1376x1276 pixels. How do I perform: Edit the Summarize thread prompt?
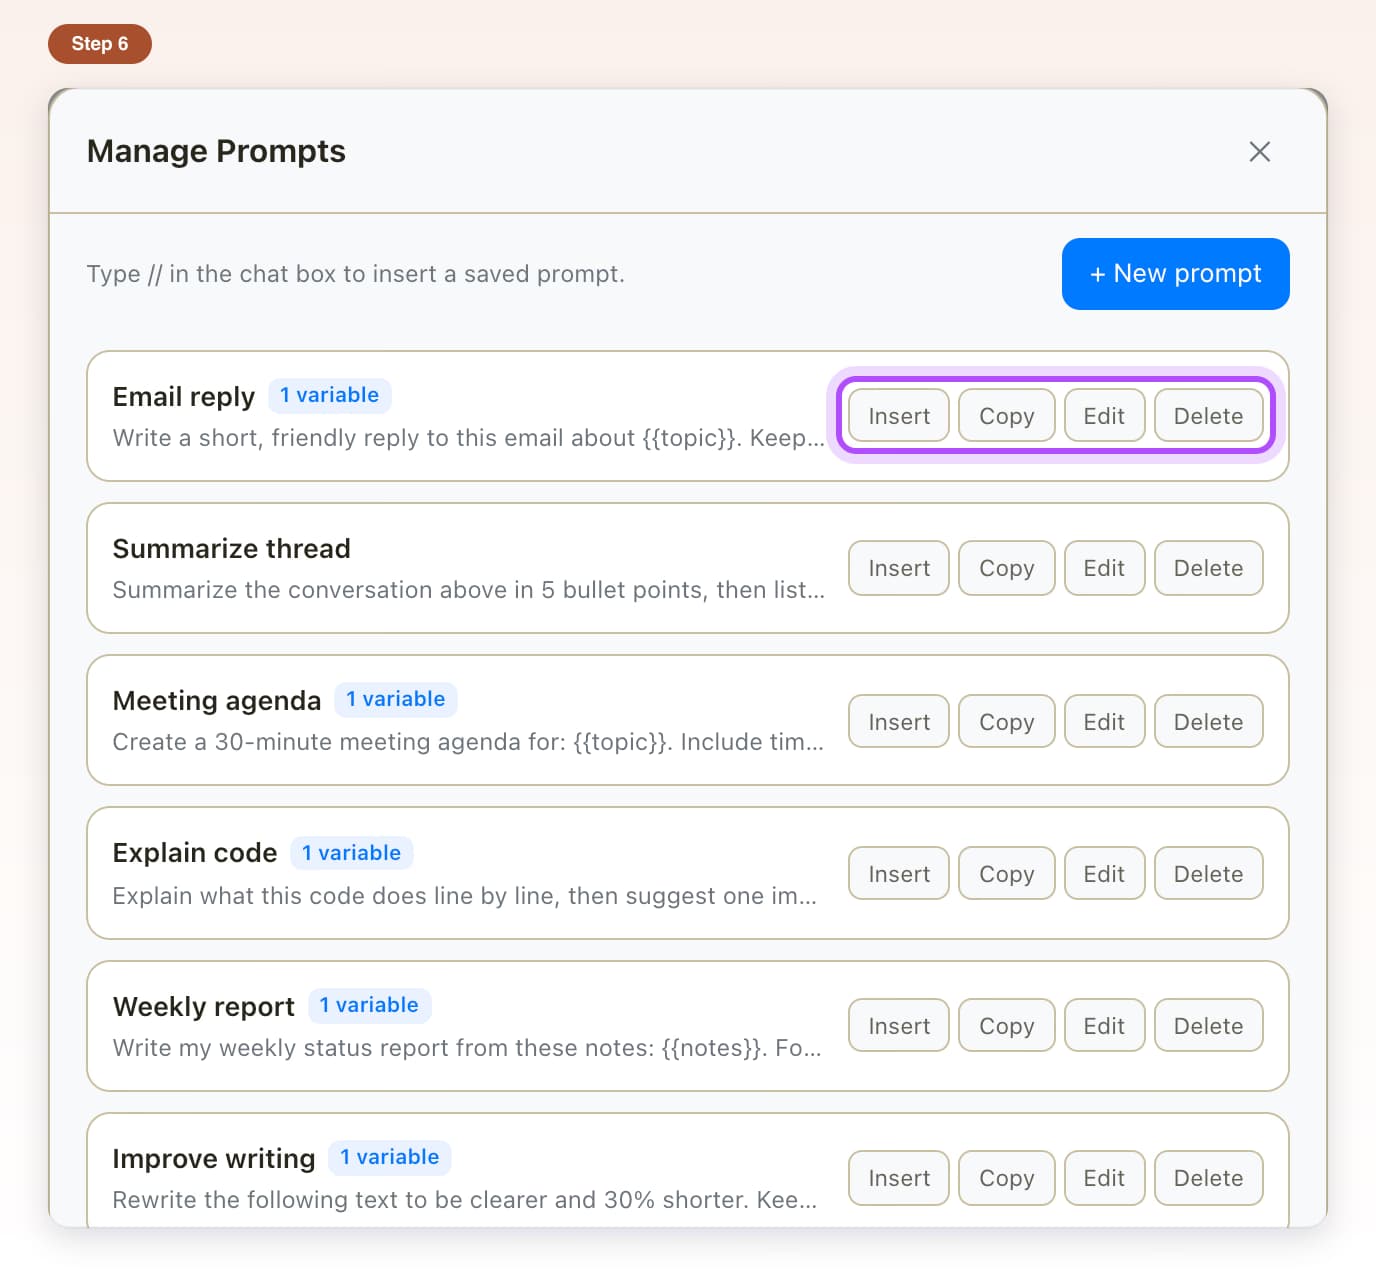click(x=1104, y=568)
